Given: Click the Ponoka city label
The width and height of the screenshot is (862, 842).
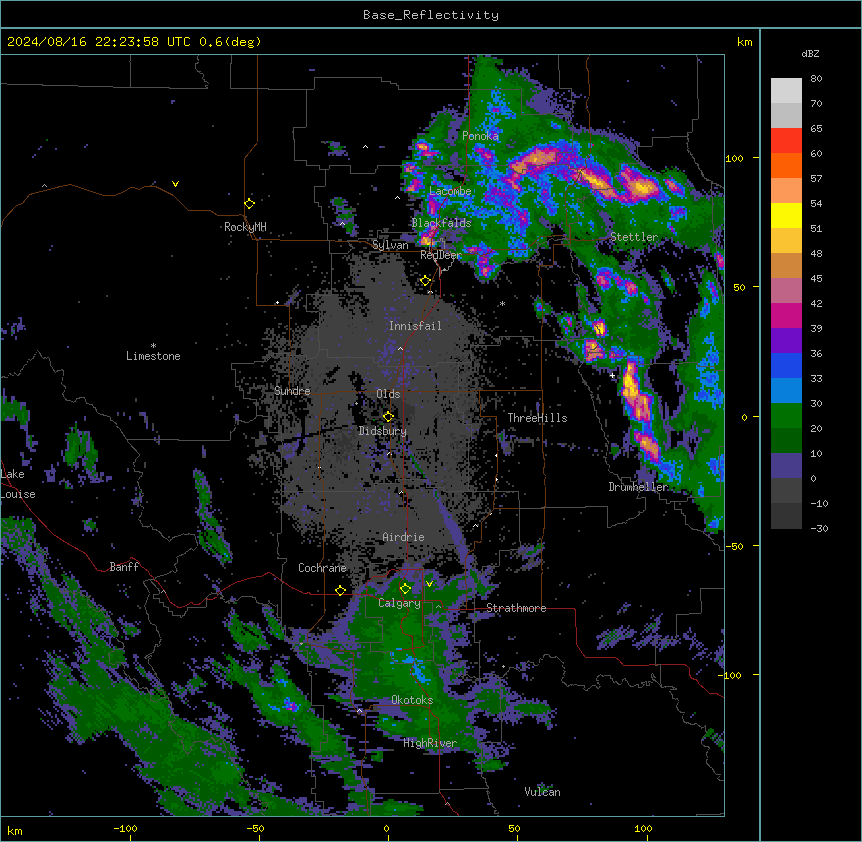Looking at the screenshot, I should (x=480, y=136).
